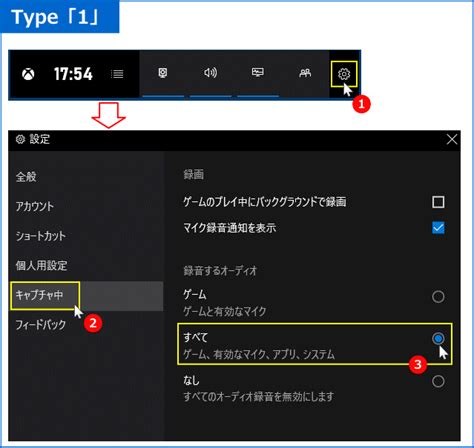This screenshot has width=474, height=448.
Task: Click ゲーム、有効なマイク、アプリ、システム description
Action: [x=259, y=354]
